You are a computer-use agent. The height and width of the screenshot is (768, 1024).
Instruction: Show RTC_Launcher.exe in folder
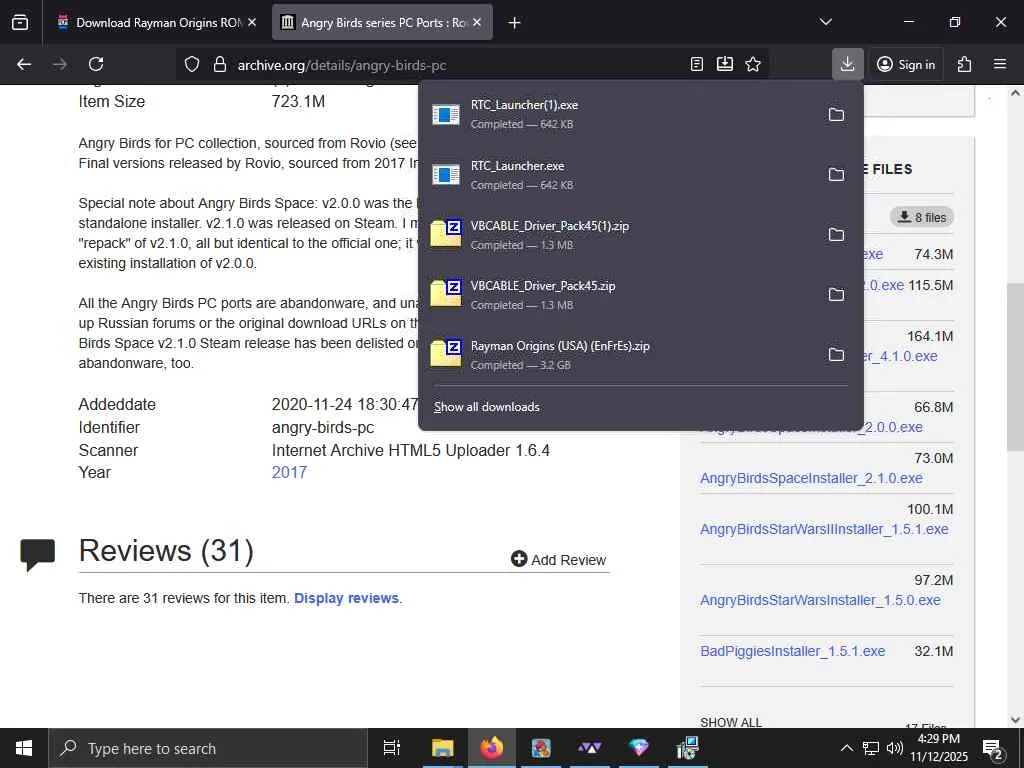pyautogui.click(x=836, y=174)
